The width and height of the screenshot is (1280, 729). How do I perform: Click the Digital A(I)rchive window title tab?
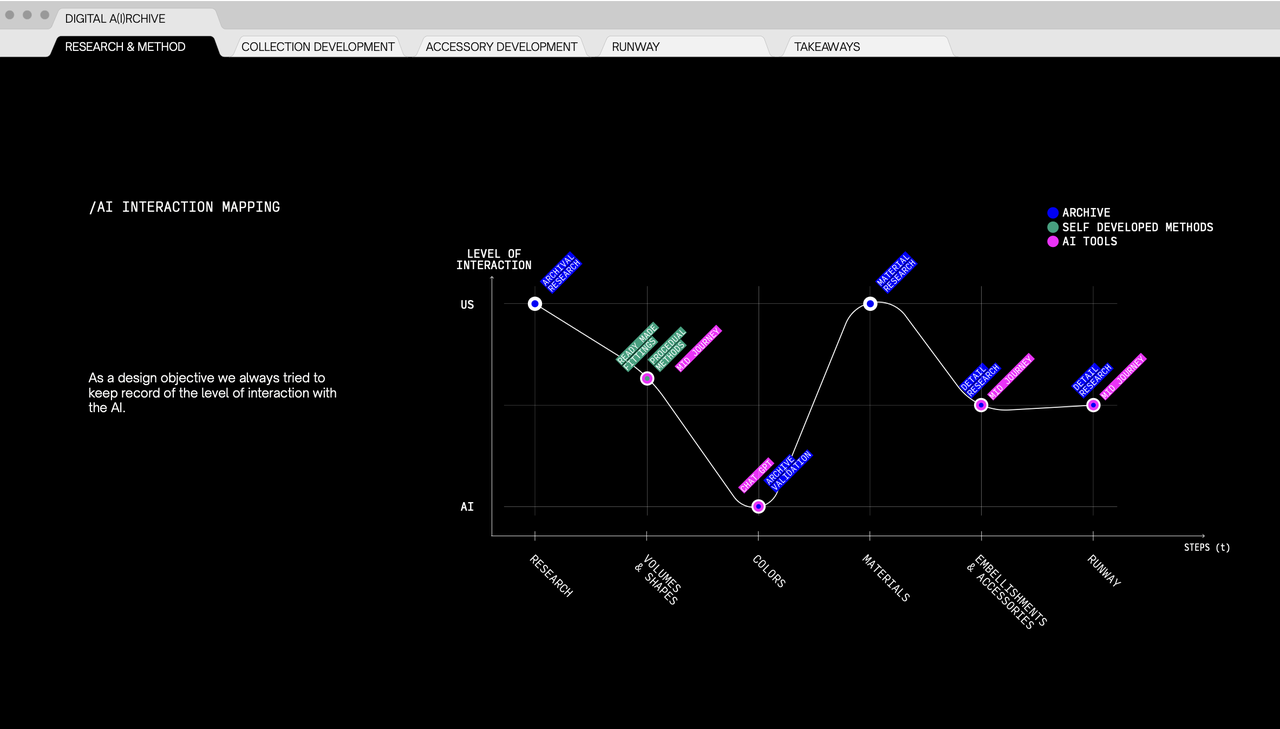coord(115,19)
